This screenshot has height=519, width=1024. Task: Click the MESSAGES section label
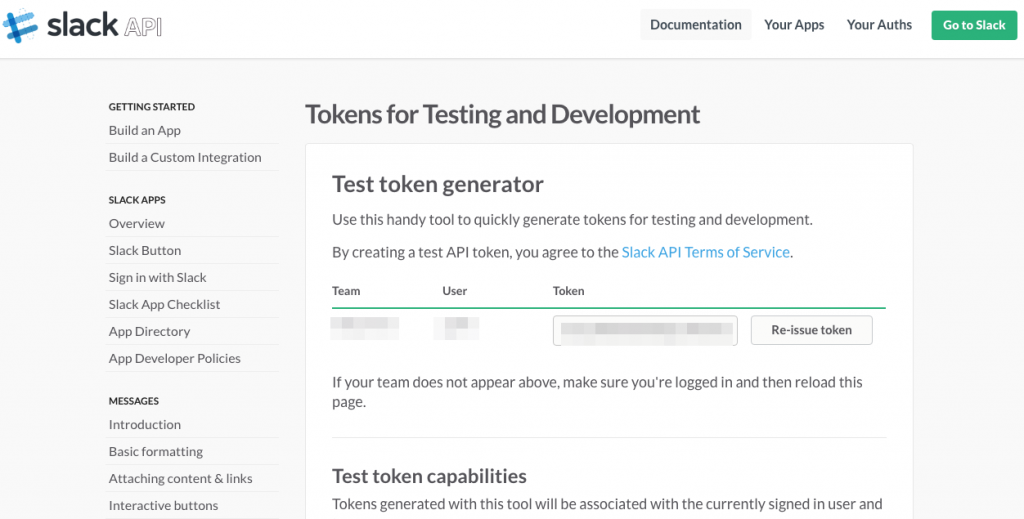(134, 401)
